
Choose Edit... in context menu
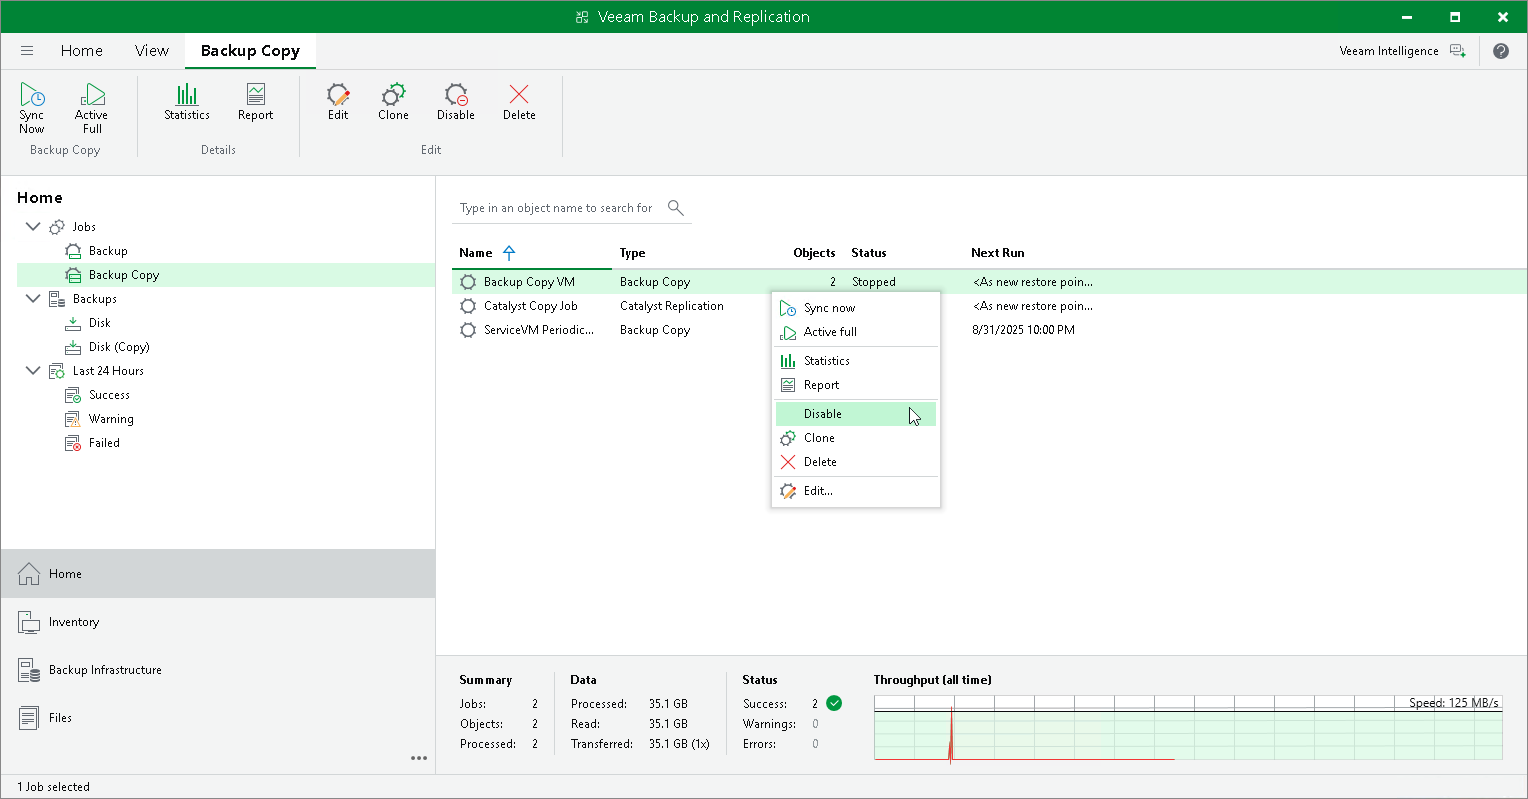[x=856, y=491]
